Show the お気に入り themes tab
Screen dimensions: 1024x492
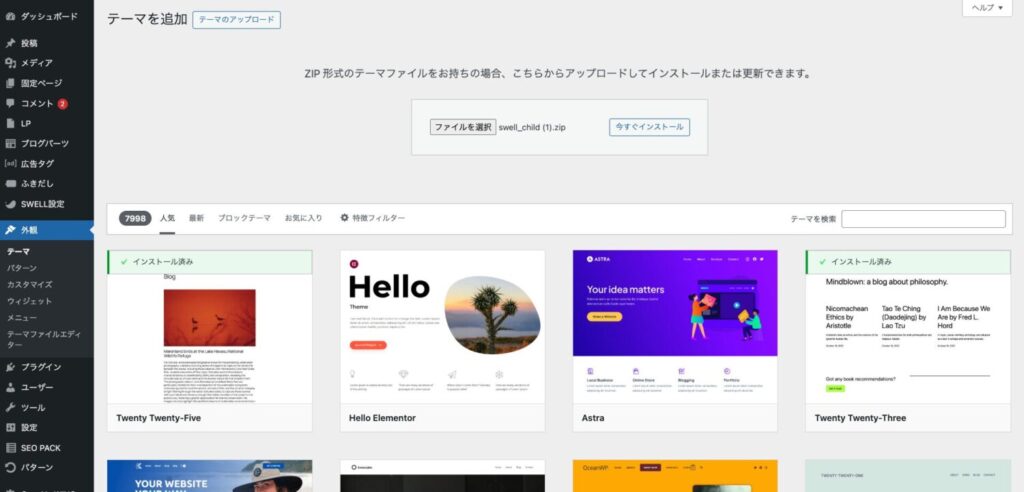(x=303, y=218)
